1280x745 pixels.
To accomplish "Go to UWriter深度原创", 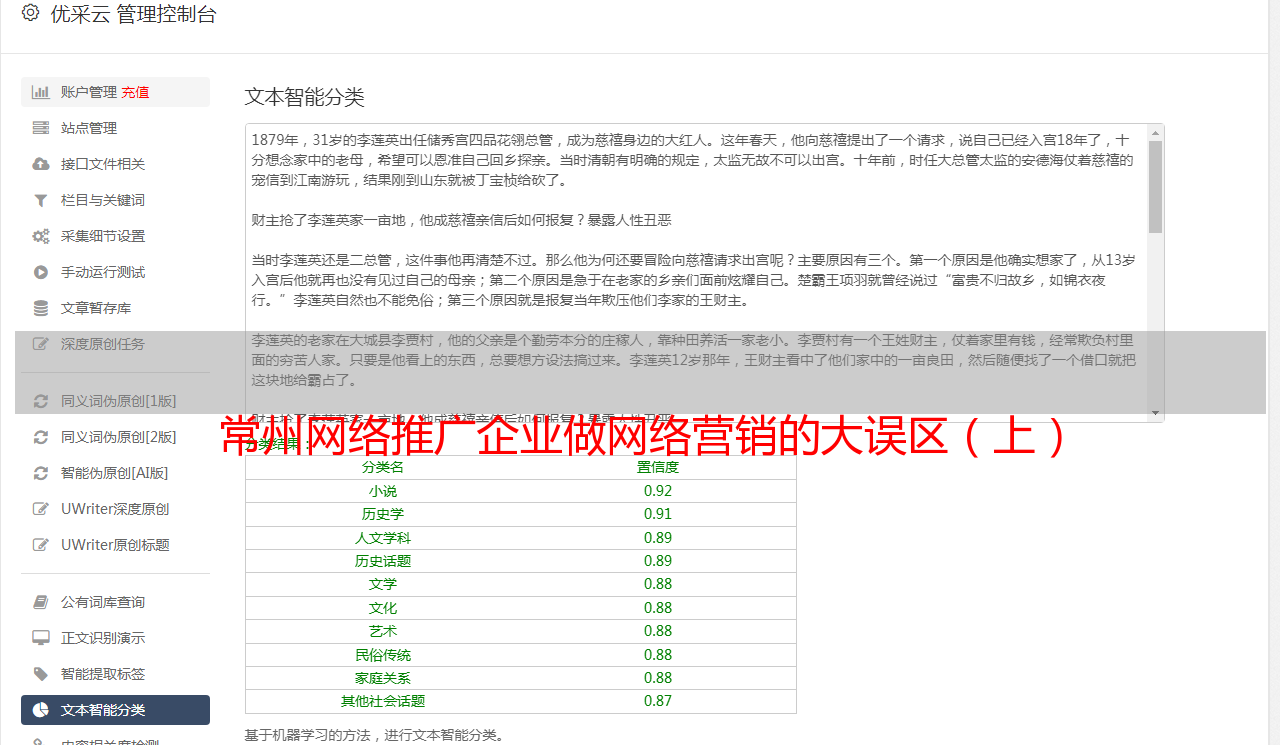I will click(115, 509).
